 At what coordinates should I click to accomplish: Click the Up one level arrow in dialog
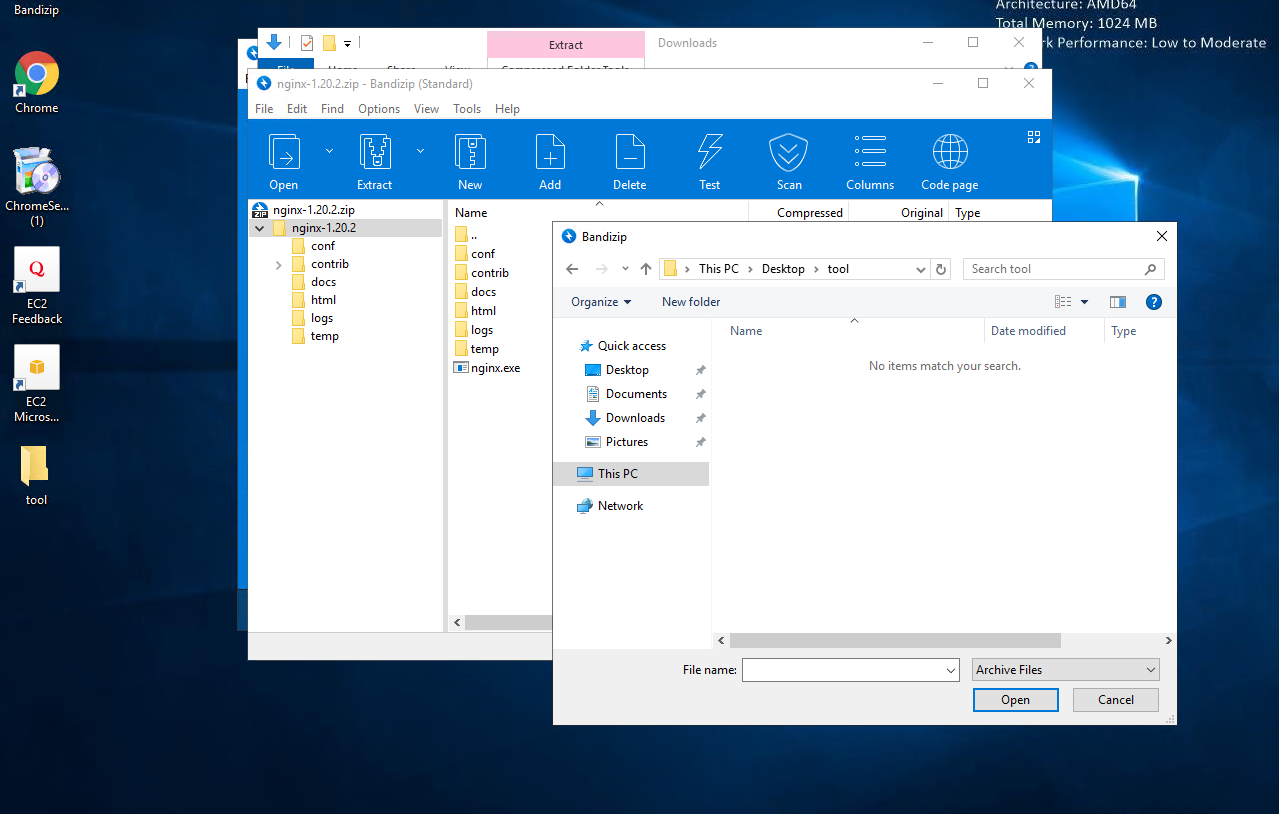tap(646, 269)
